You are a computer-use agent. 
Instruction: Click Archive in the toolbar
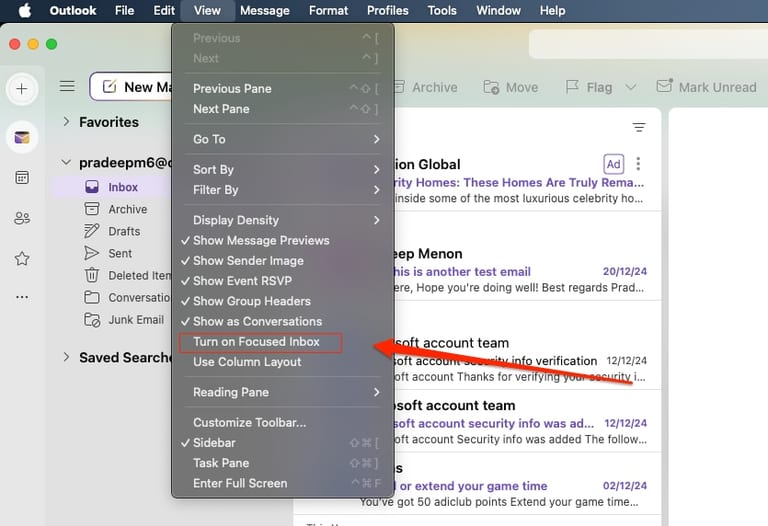pos(426,87)
